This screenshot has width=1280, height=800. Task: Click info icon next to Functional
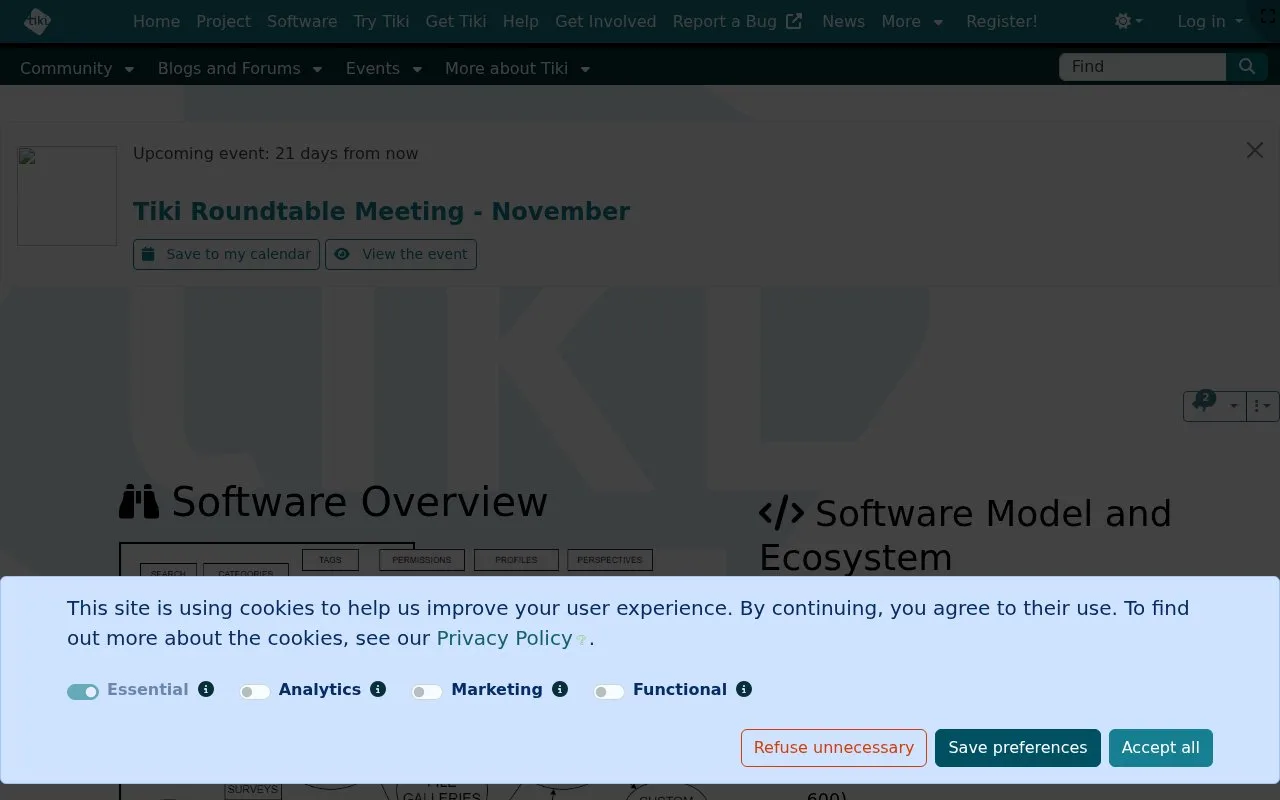[x=744, y=689]
